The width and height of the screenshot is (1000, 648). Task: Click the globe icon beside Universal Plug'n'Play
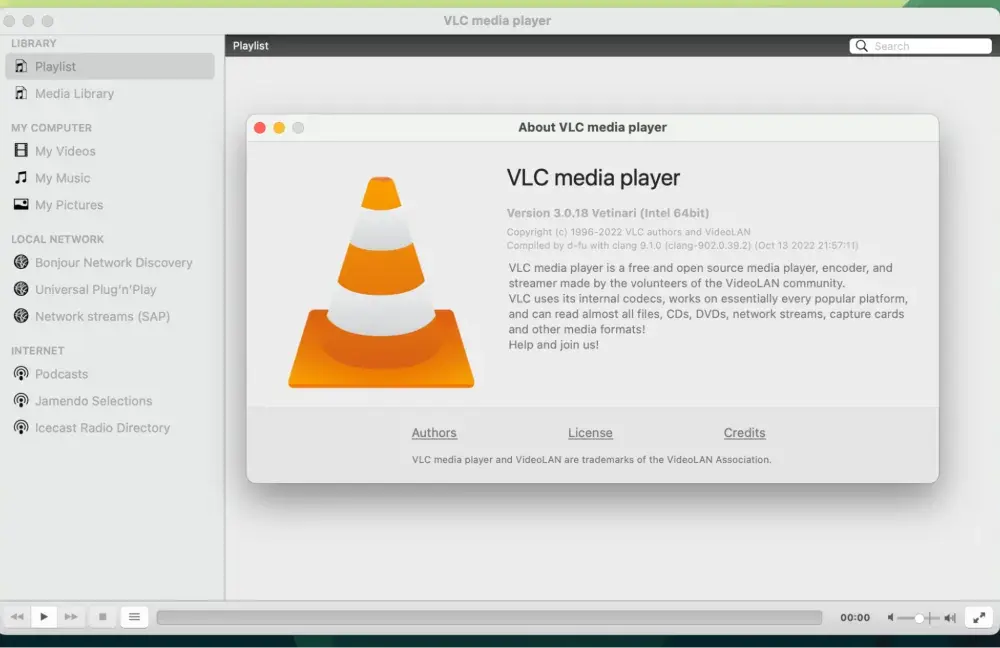click(21, 288)
